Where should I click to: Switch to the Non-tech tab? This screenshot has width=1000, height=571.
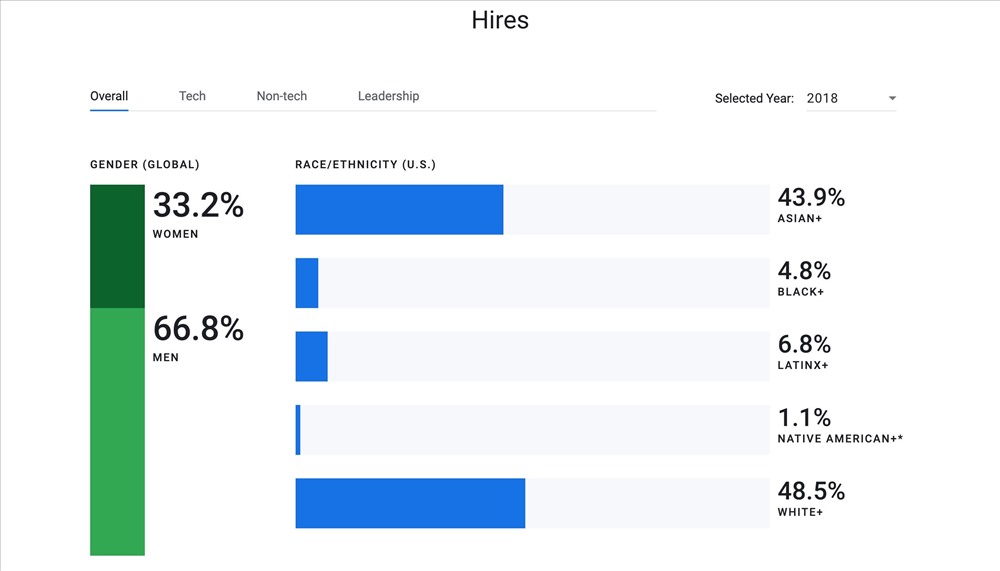point(281,96)
